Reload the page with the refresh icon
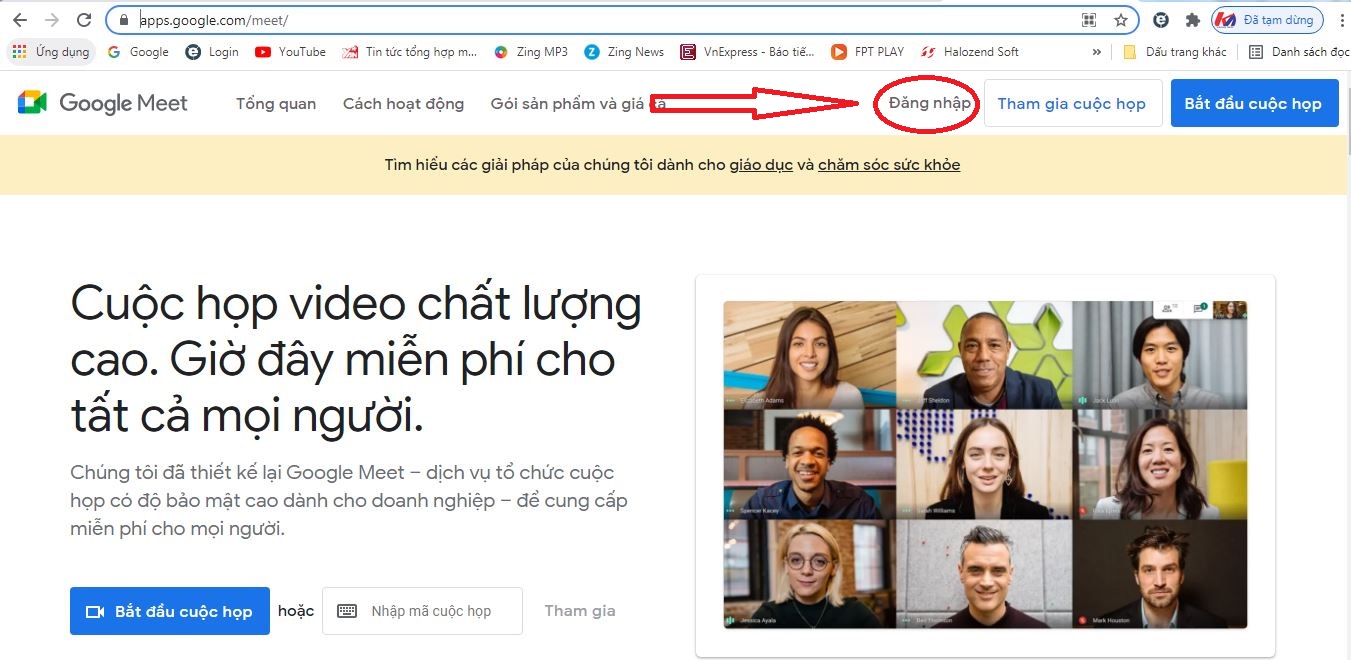The image size is (1351, 660). pos(85,20)
